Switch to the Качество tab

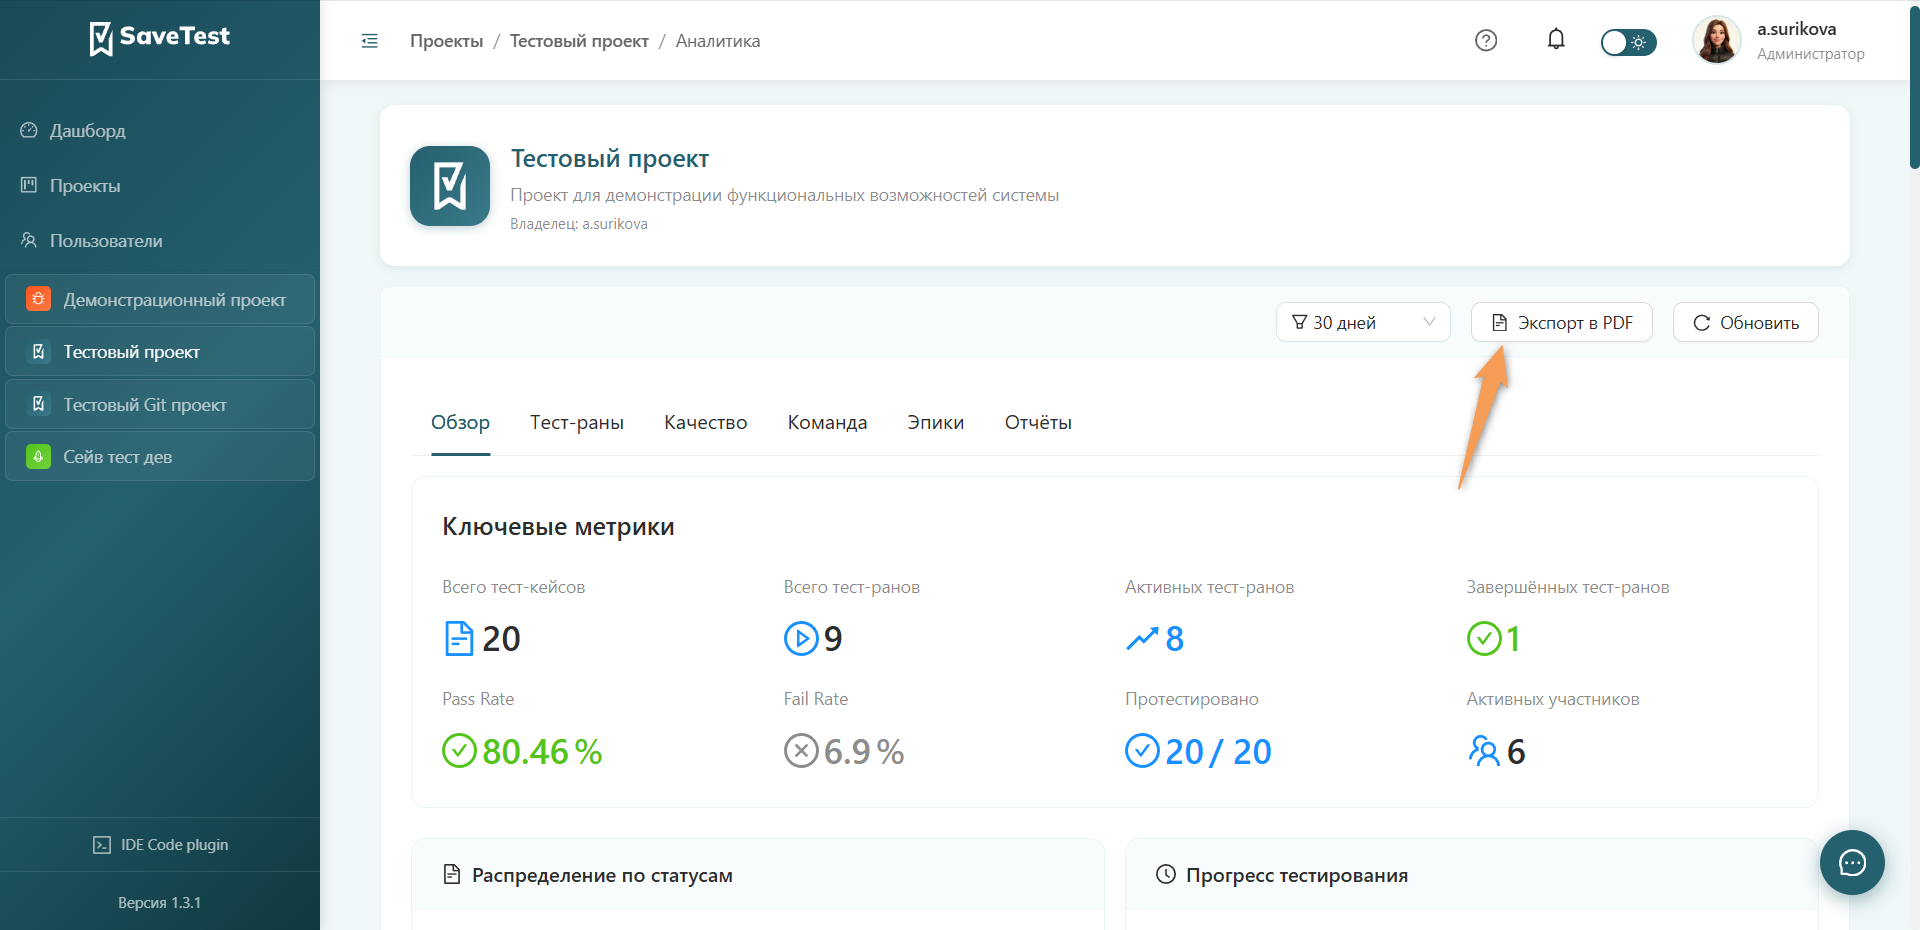tap(706, 422)
